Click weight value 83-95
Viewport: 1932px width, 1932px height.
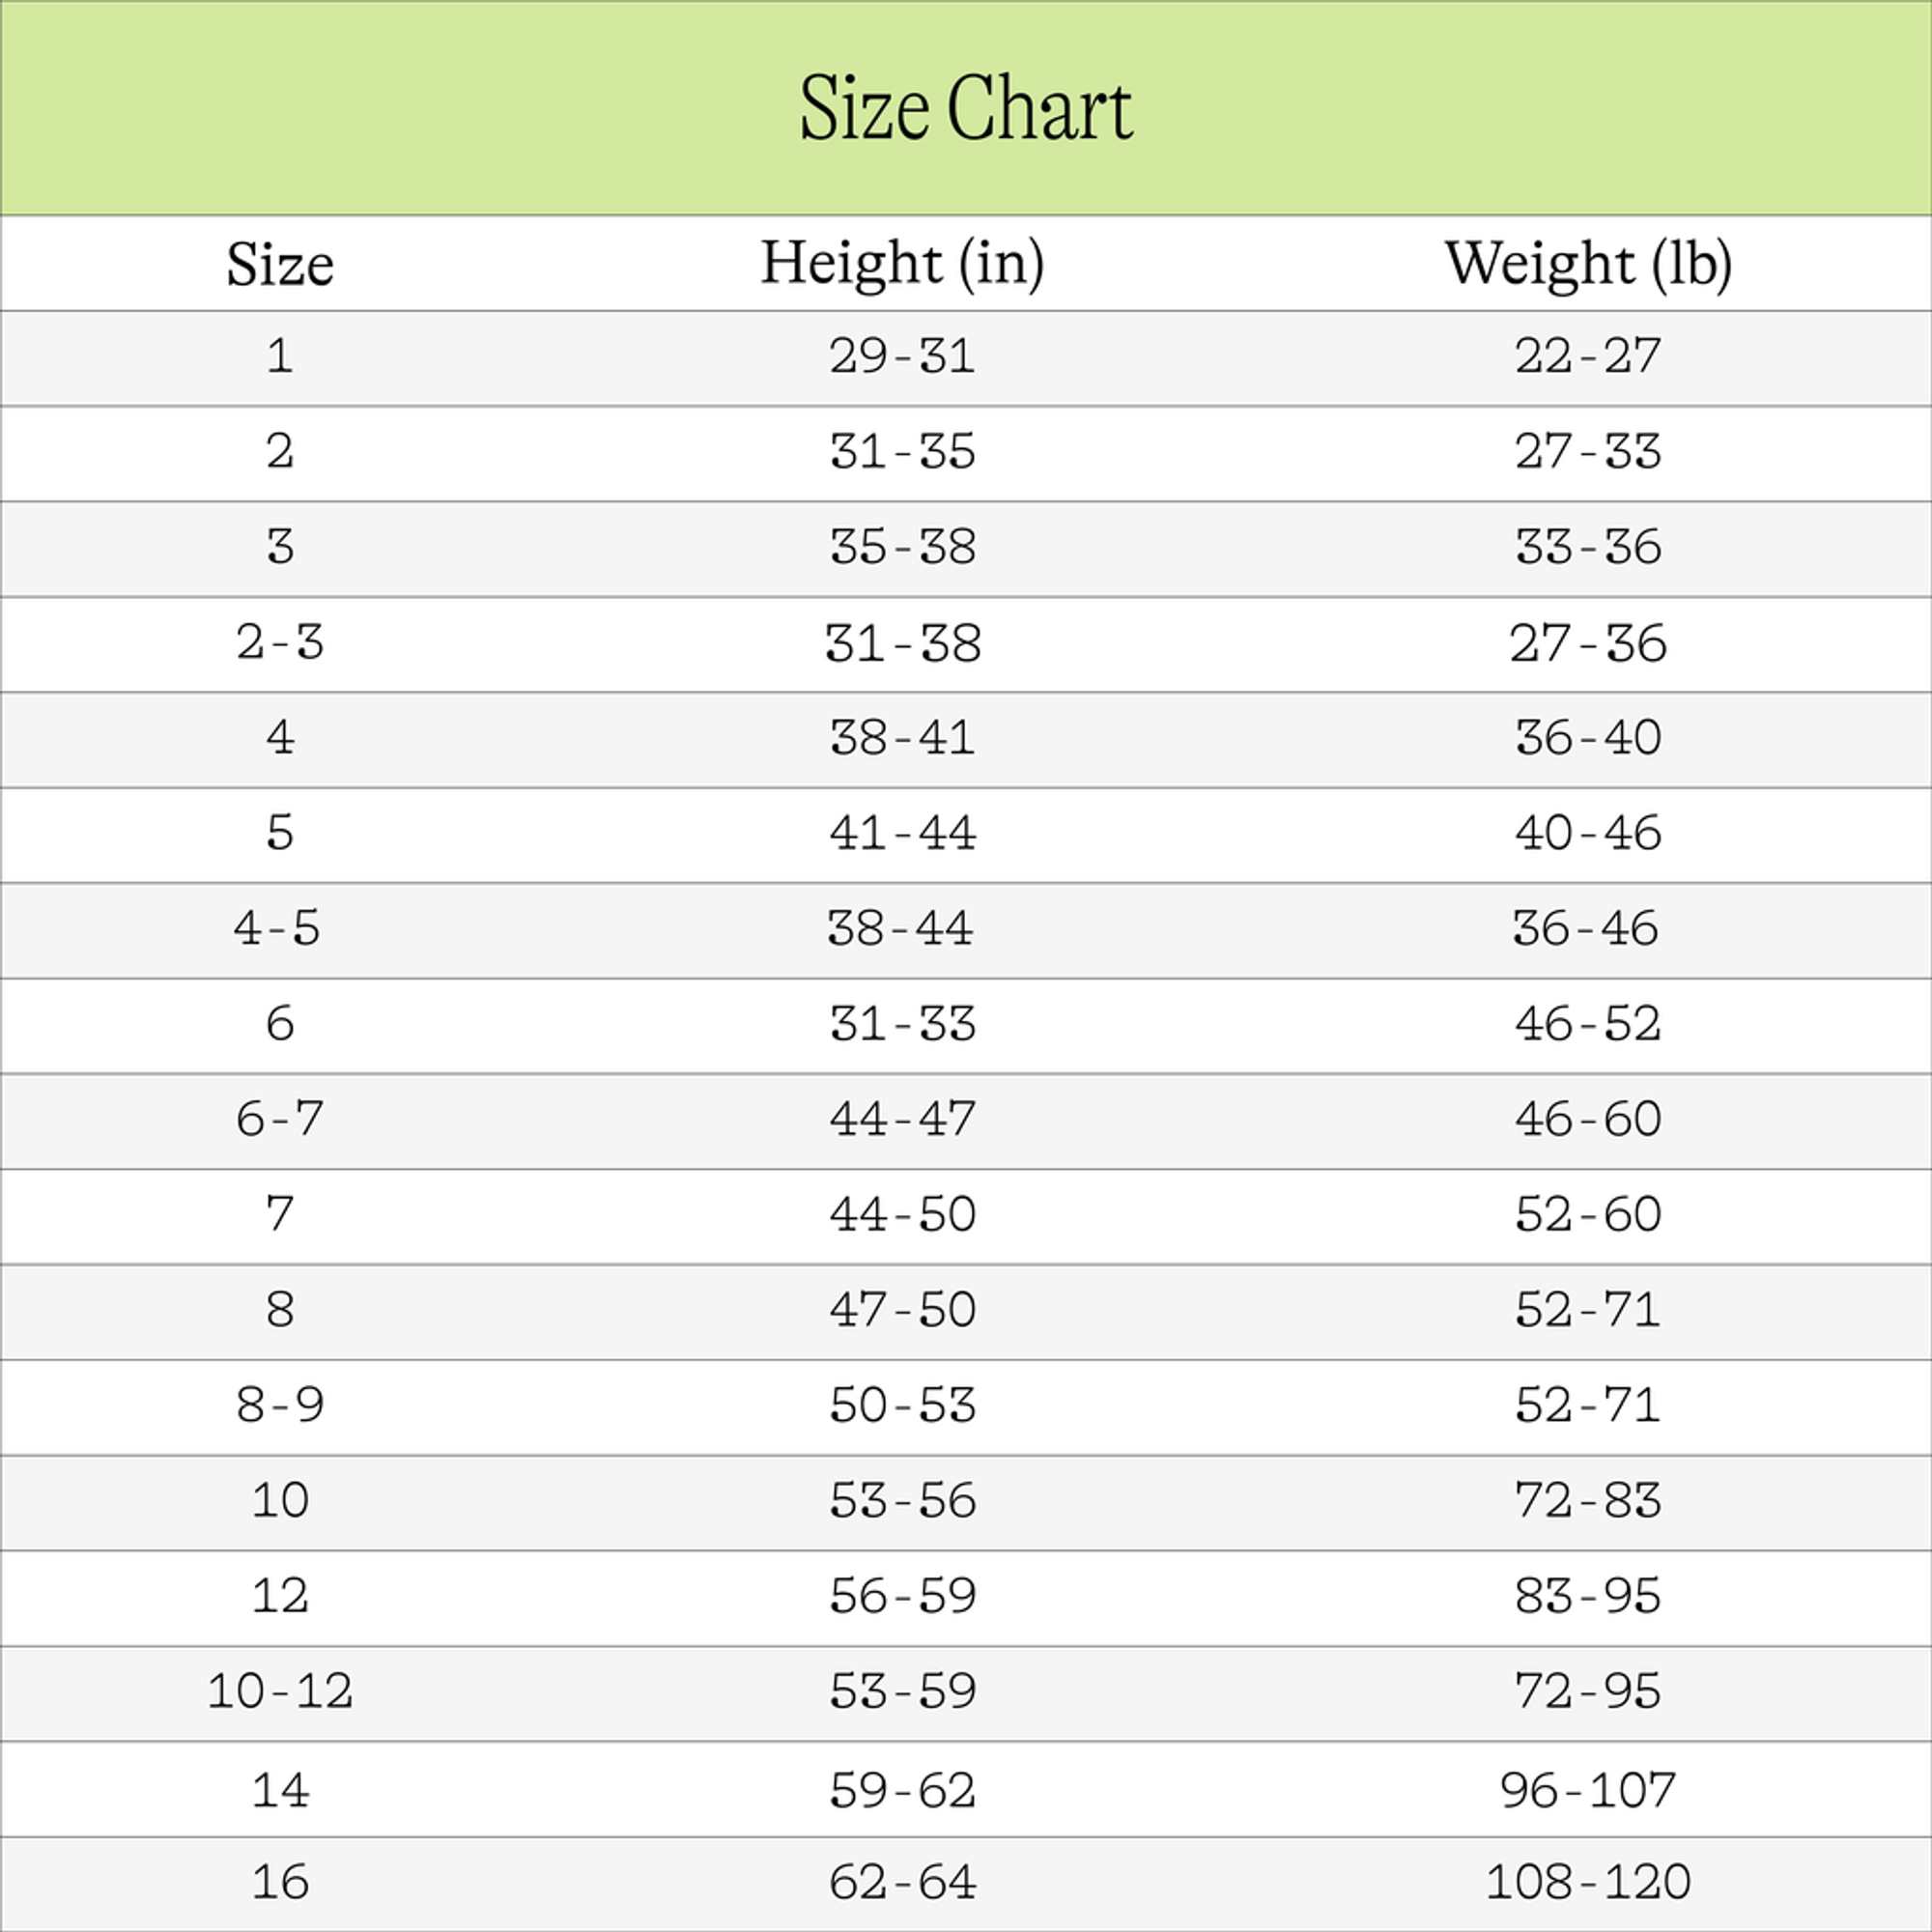point(1588,1595)
